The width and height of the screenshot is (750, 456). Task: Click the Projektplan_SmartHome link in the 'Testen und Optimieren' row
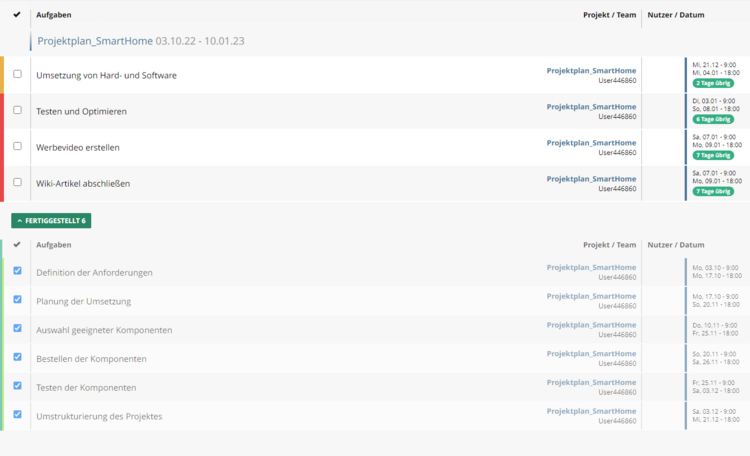(x=591, y=107)
